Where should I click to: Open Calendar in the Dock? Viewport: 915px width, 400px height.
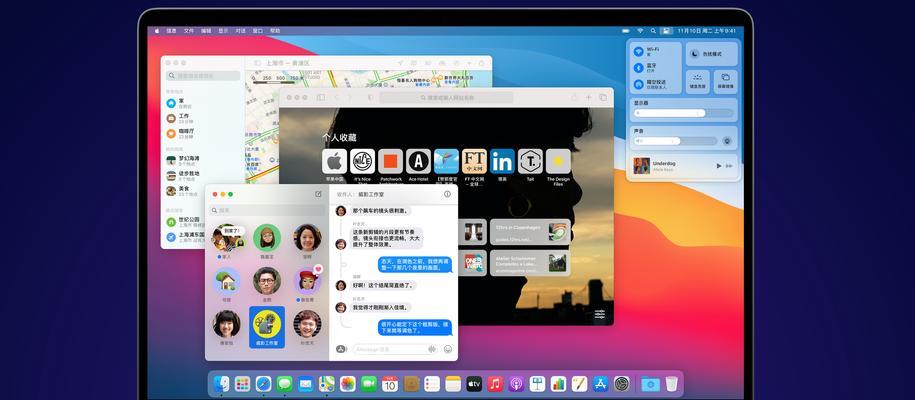390,384
